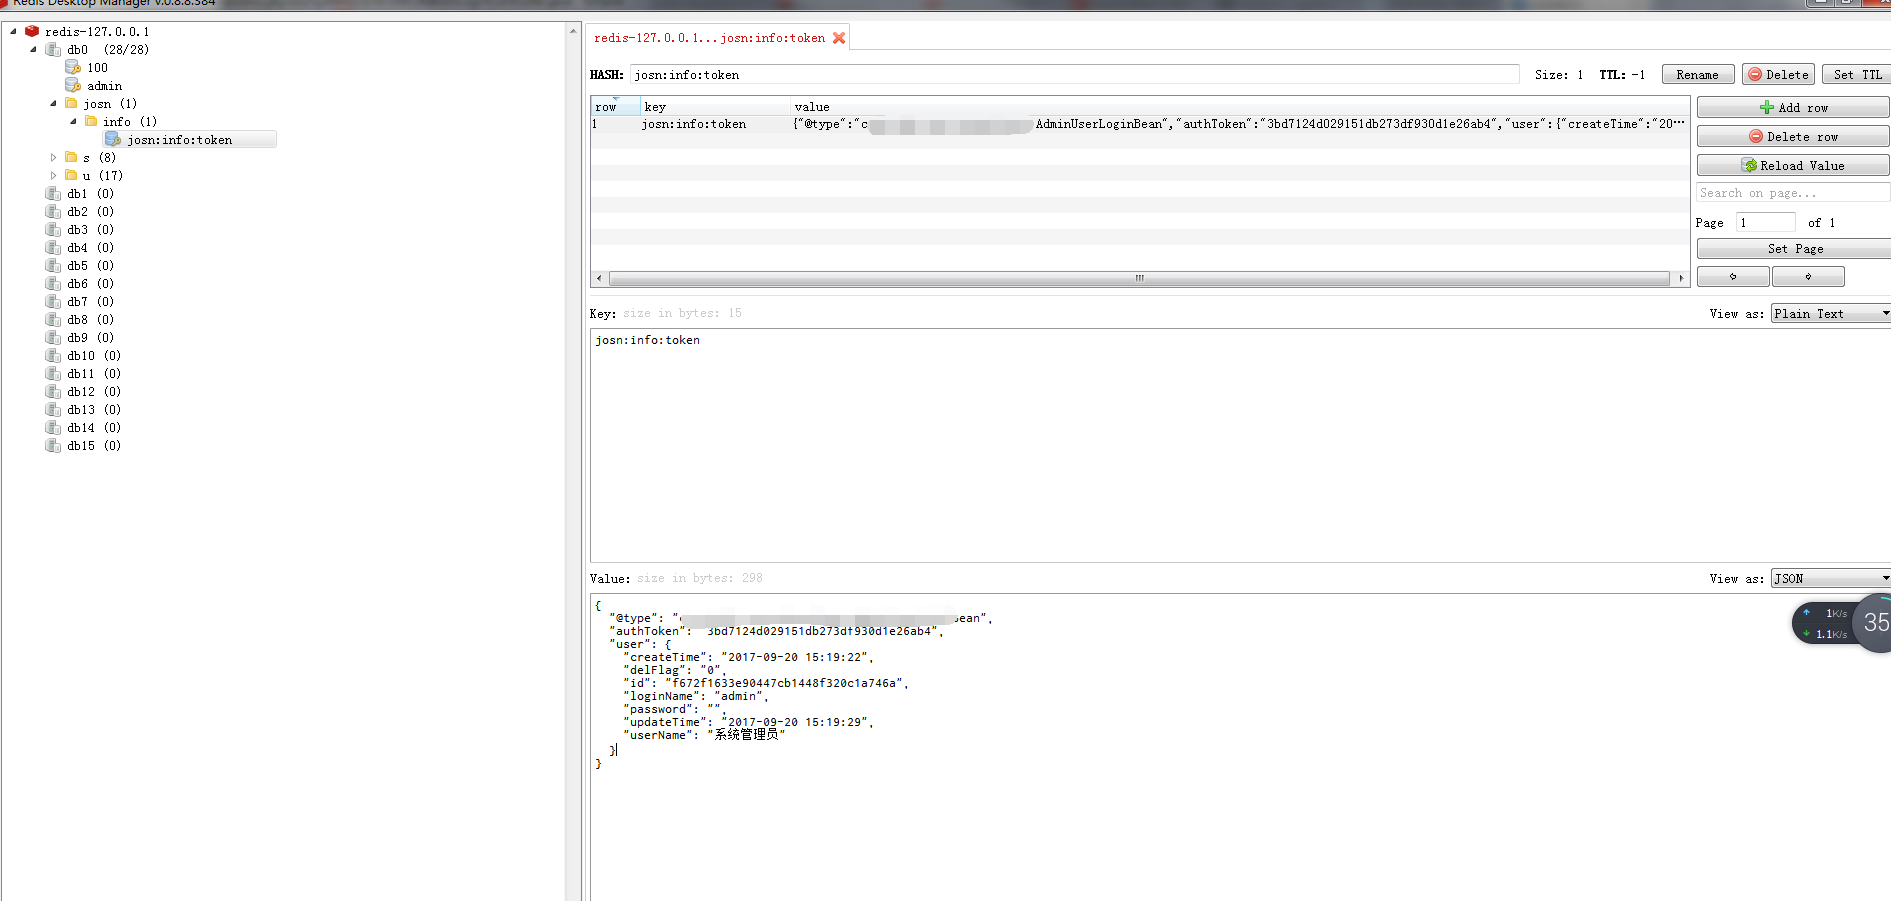This screenshot has width=1891, height=901.
Task: Click the Delete row button
Action: click(1793, 136)
